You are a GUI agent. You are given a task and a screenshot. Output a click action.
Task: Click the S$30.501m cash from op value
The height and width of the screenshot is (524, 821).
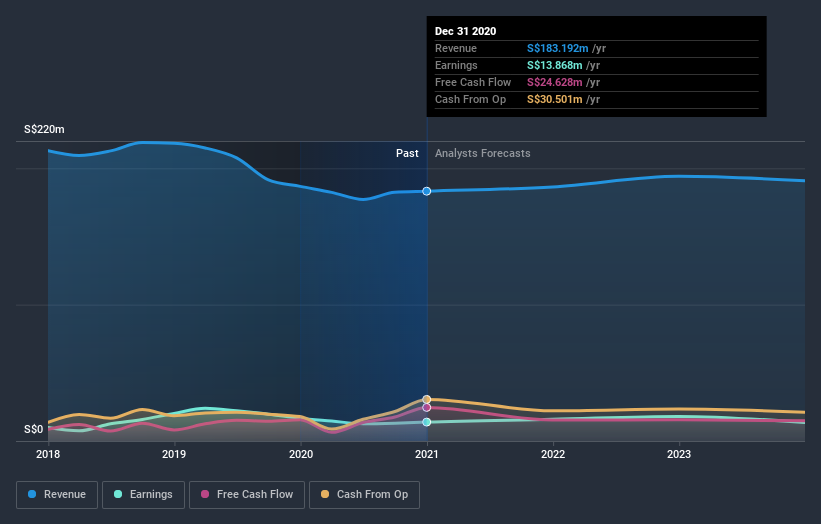click(554, 99)
